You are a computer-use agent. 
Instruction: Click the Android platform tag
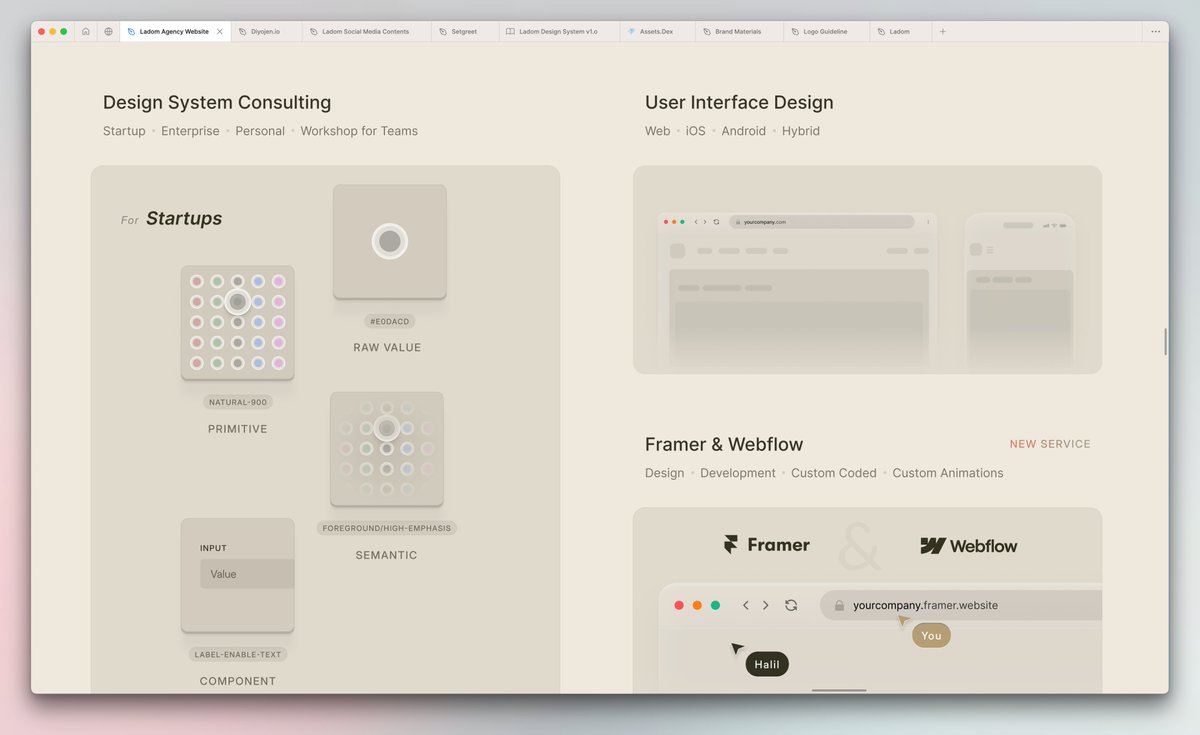[744, 131]
